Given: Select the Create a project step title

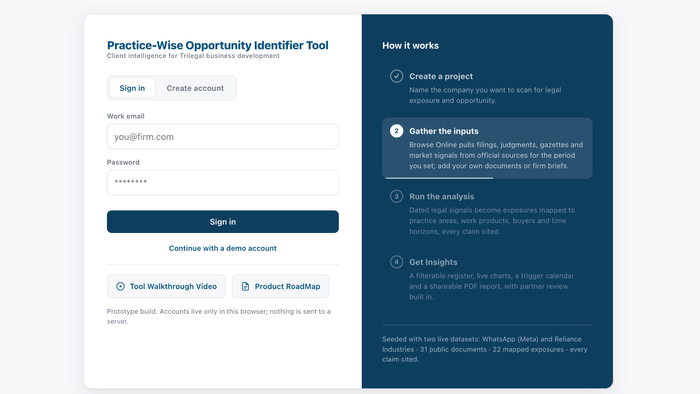Looking at the screenshot, I should 441,76.
